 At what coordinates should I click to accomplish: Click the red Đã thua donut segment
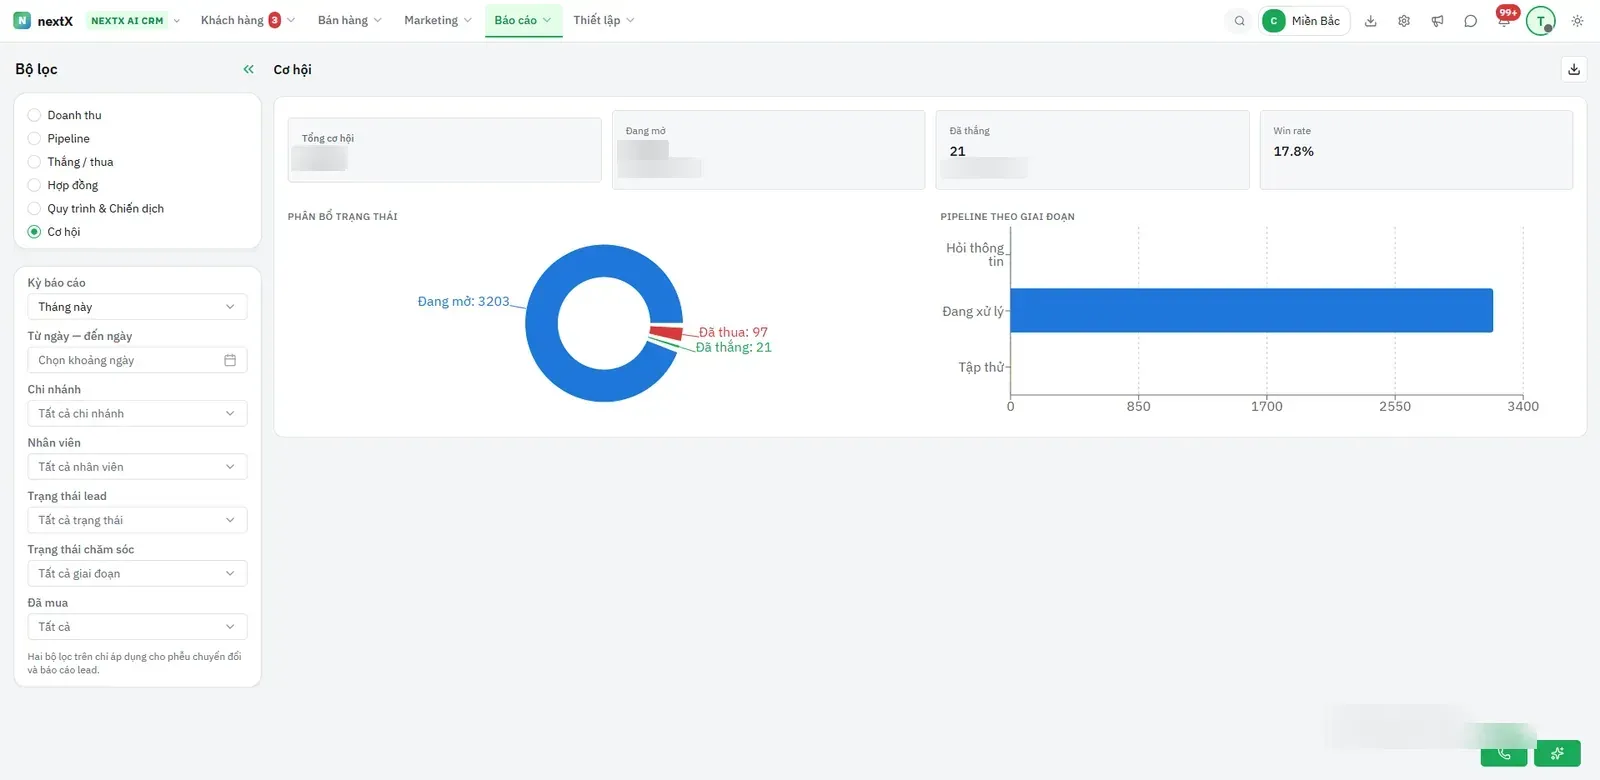(666, 333)
